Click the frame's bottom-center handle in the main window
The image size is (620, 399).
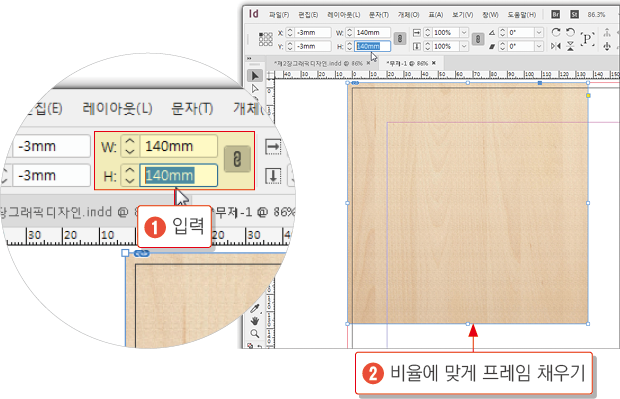pos(468,324)
